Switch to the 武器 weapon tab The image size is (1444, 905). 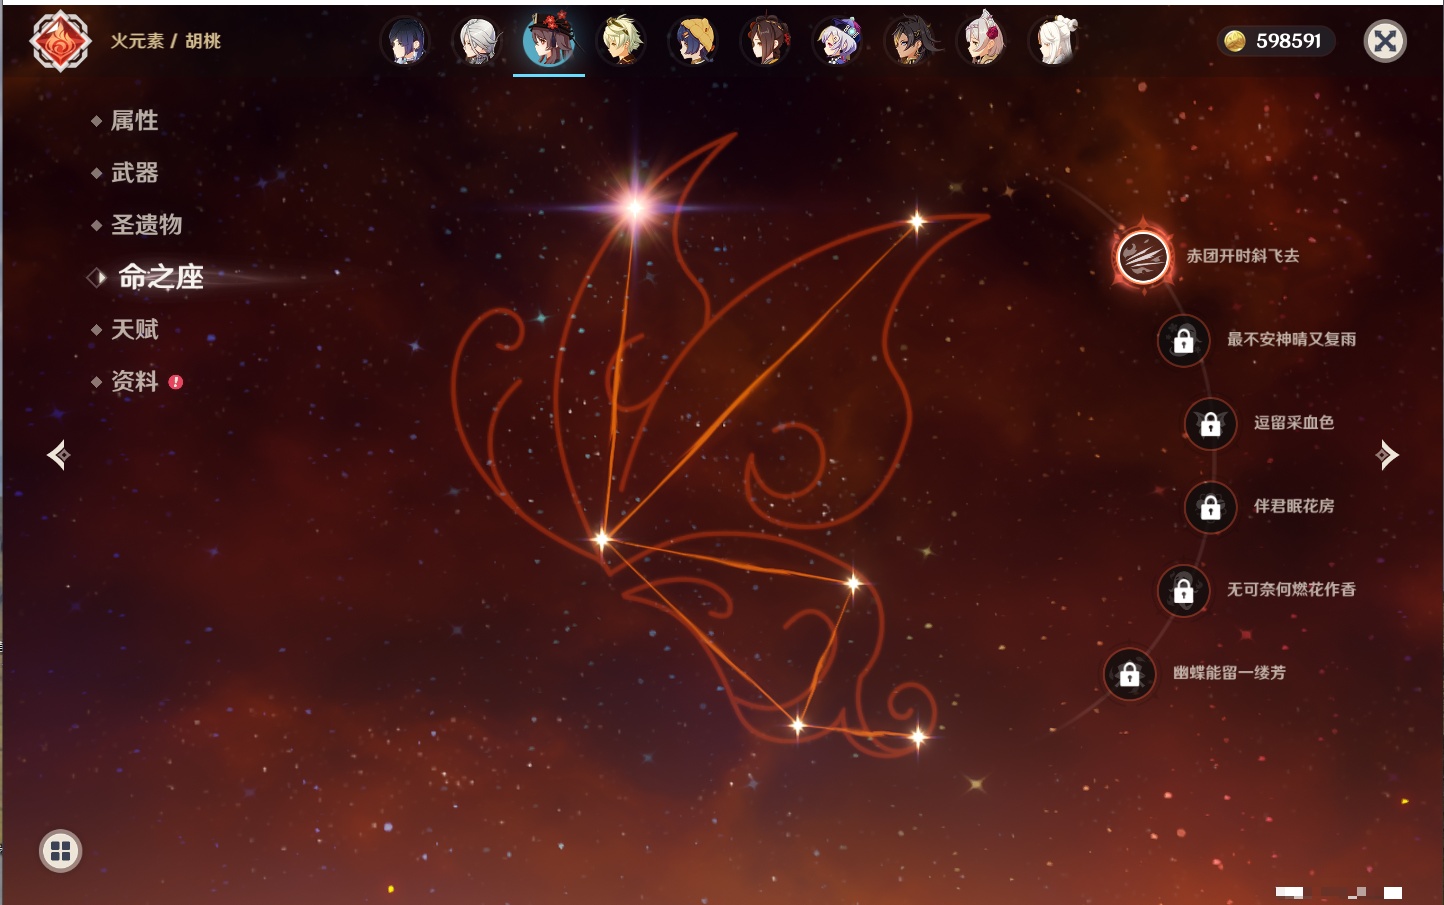[x=134, y=173]
